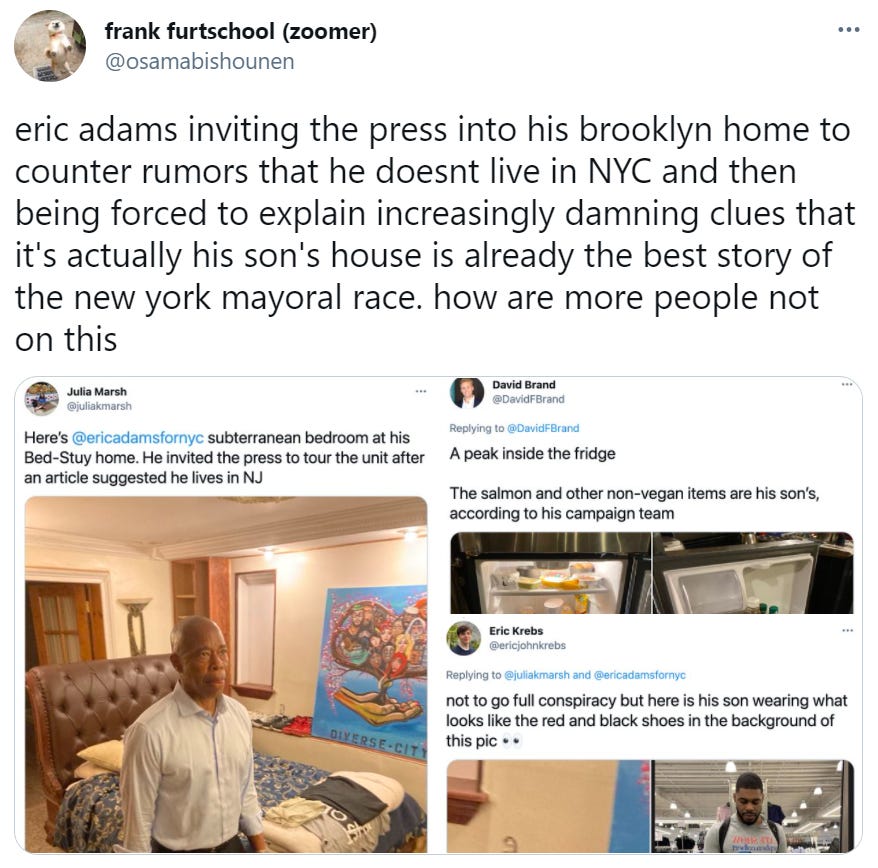The width and height of the screenshot is (878, 868).
Task: Open Eric Krebs tweet's more options
Action: pos(848,631)
